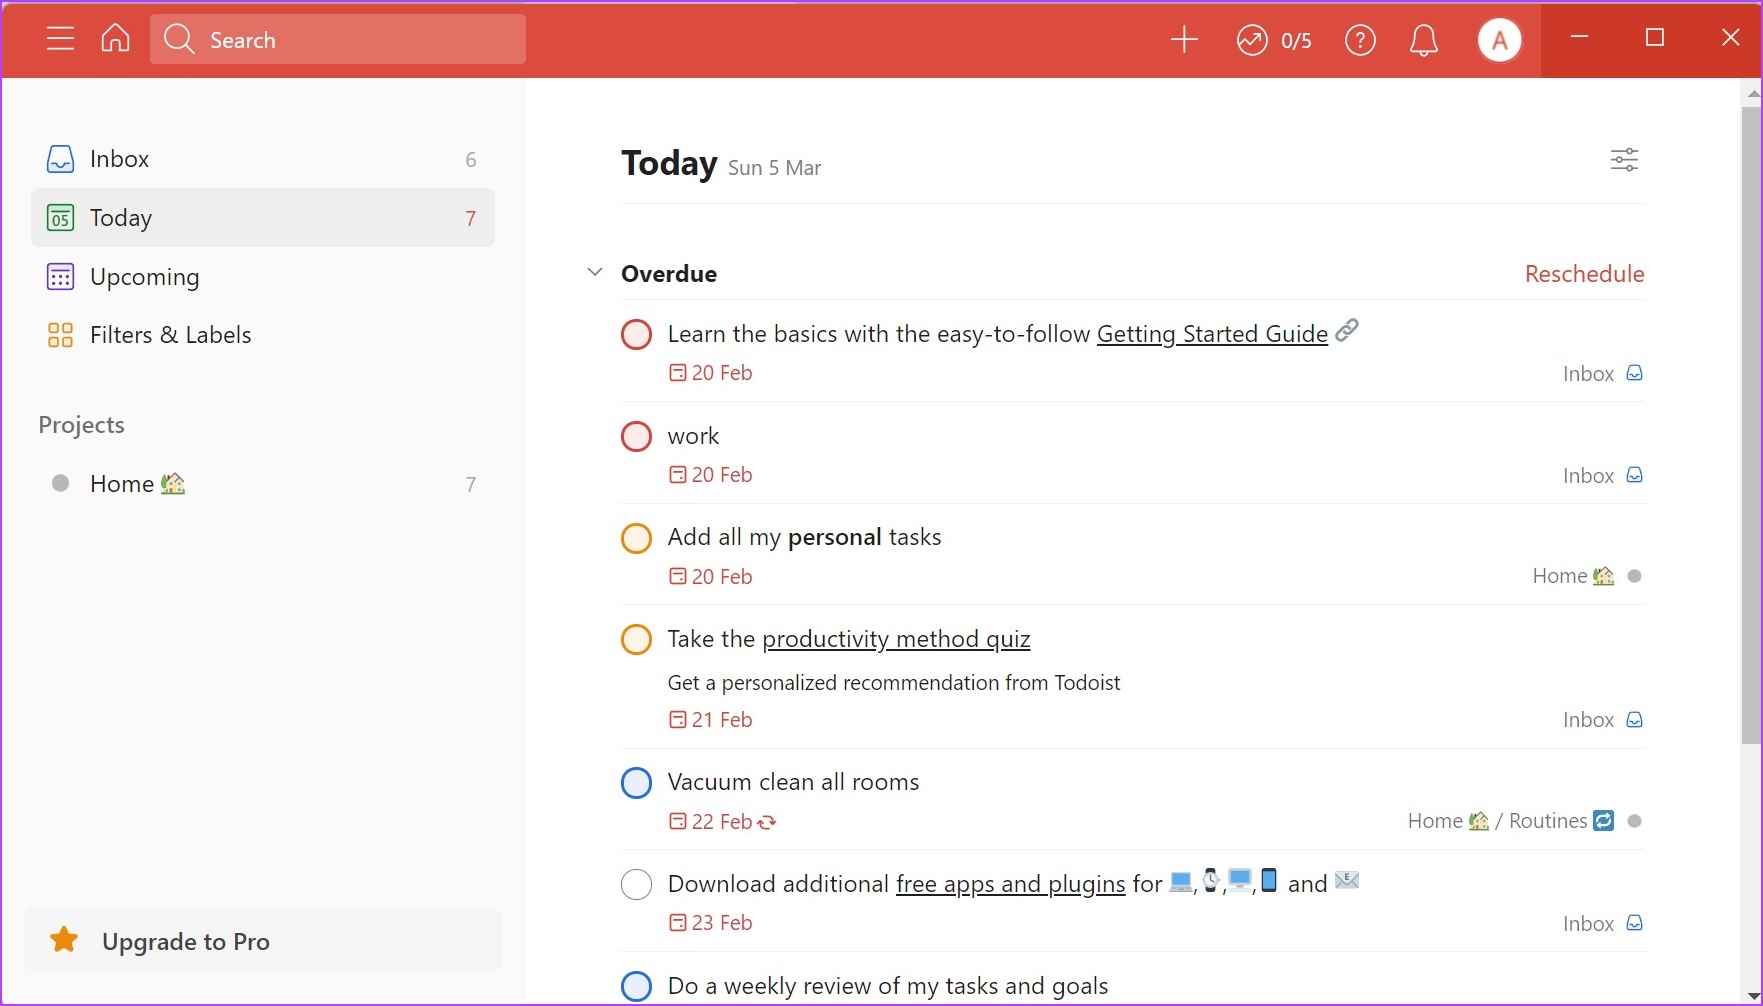Open Quick Add task plus icon
This screenshot has width=1763, height=1006.
click(x=1184, y=39)
